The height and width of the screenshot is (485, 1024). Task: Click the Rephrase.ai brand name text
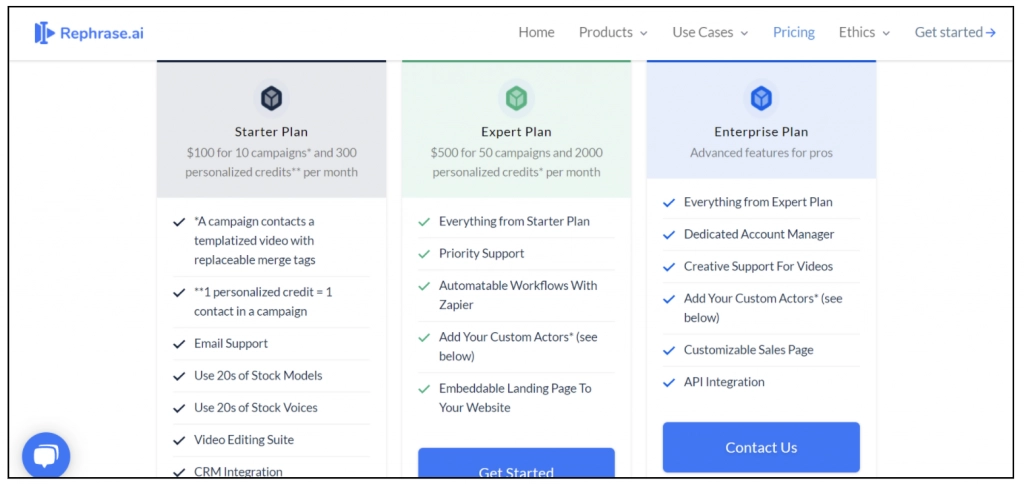point(101,33)
